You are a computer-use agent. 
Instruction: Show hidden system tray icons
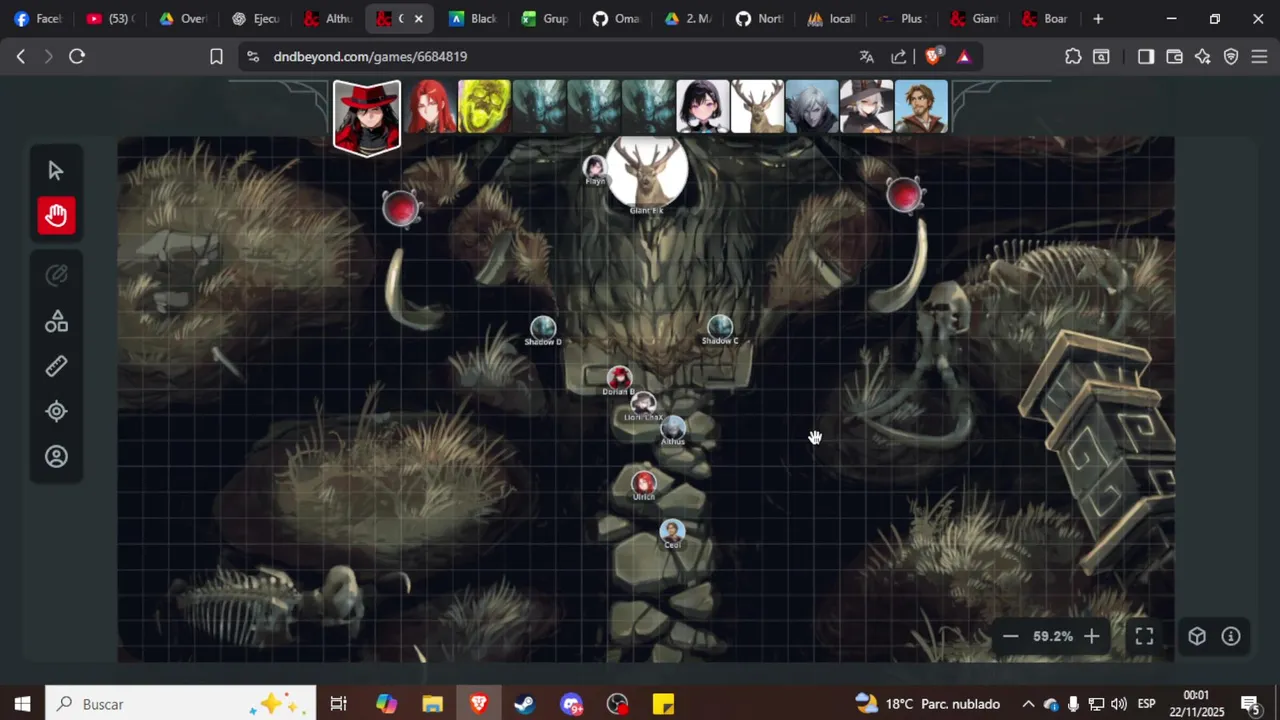(x=1028, y=704)
